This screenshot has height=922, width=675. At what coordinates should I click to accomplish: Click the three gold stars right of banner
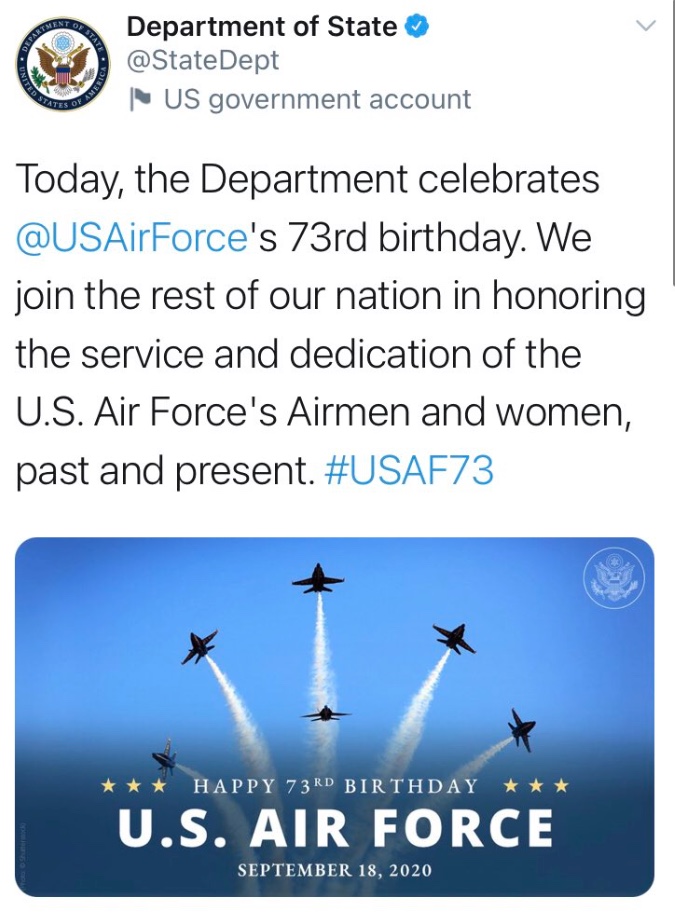tap(536, 786)
